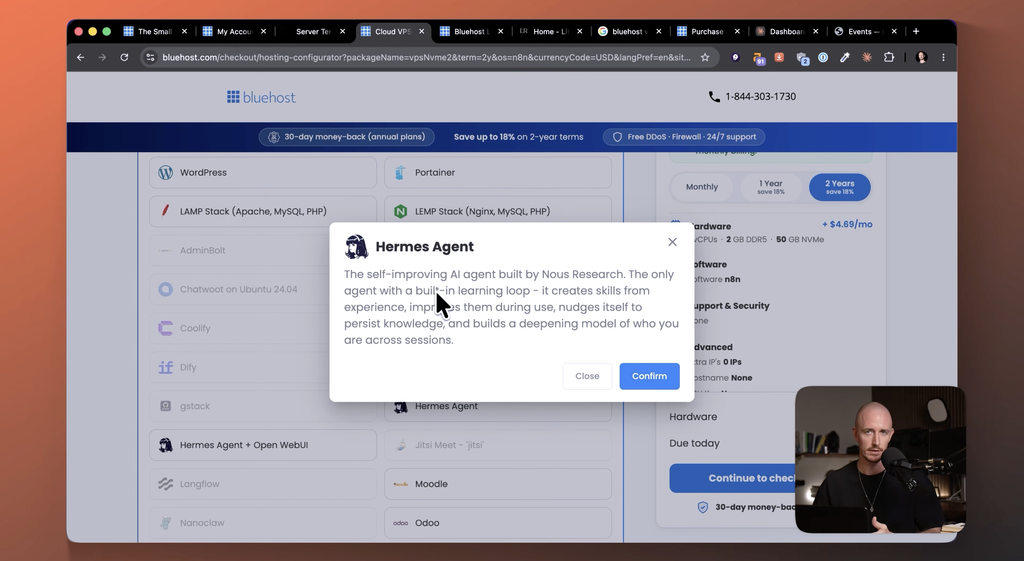Choose LAMP Stack (Apache, MySQL, PHP)

click(x=263, y=212)
